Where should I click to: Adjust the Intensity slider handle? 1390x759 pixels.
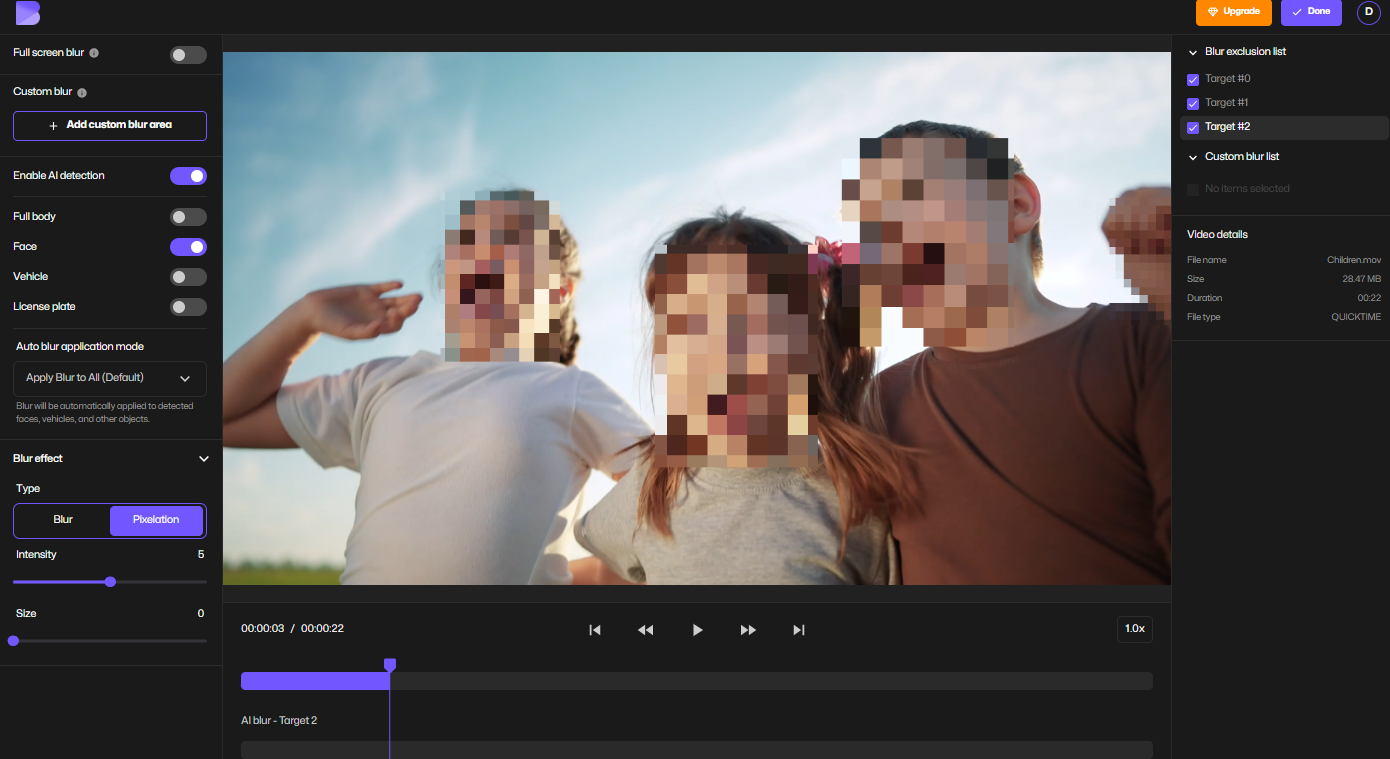(x=110, y=581)
